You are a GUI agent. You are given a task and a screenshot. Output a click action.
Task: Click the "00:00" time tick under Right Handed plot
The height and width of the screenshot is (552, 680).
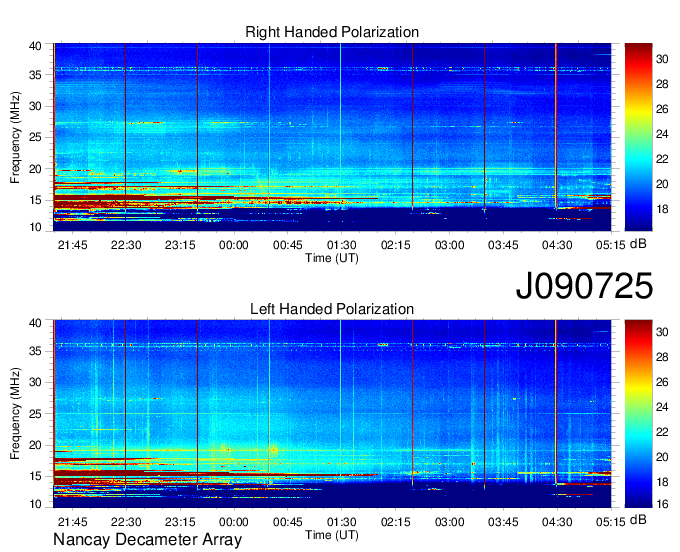(x=234, y=245)
